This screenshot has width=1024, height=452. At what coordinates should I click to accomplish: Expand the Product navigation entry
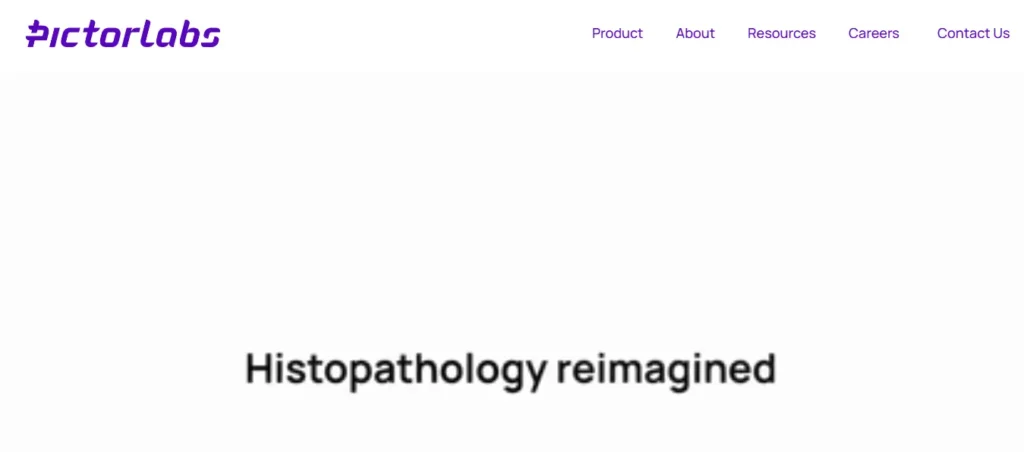click(617, 33)
